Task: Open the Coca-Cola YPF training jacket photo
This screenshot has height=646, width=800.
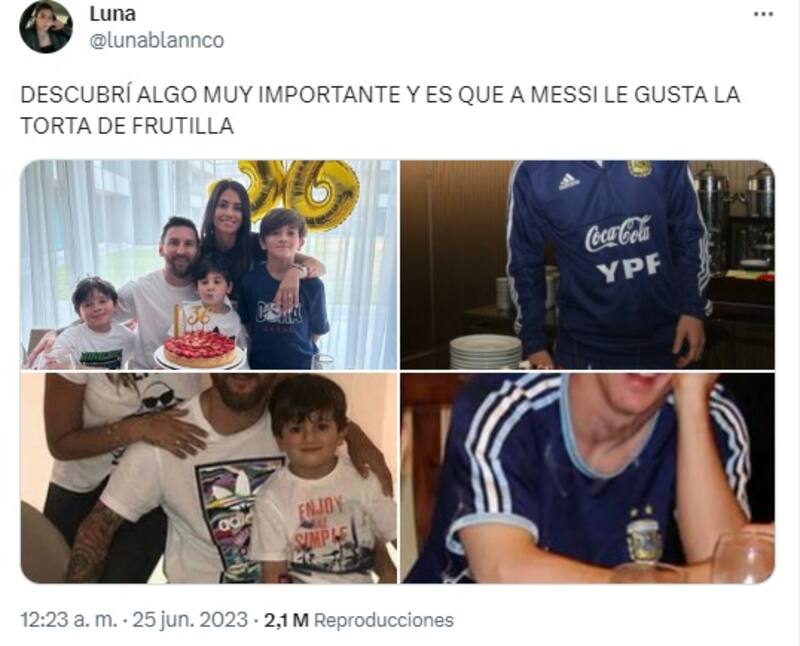Action: [587, 264]
